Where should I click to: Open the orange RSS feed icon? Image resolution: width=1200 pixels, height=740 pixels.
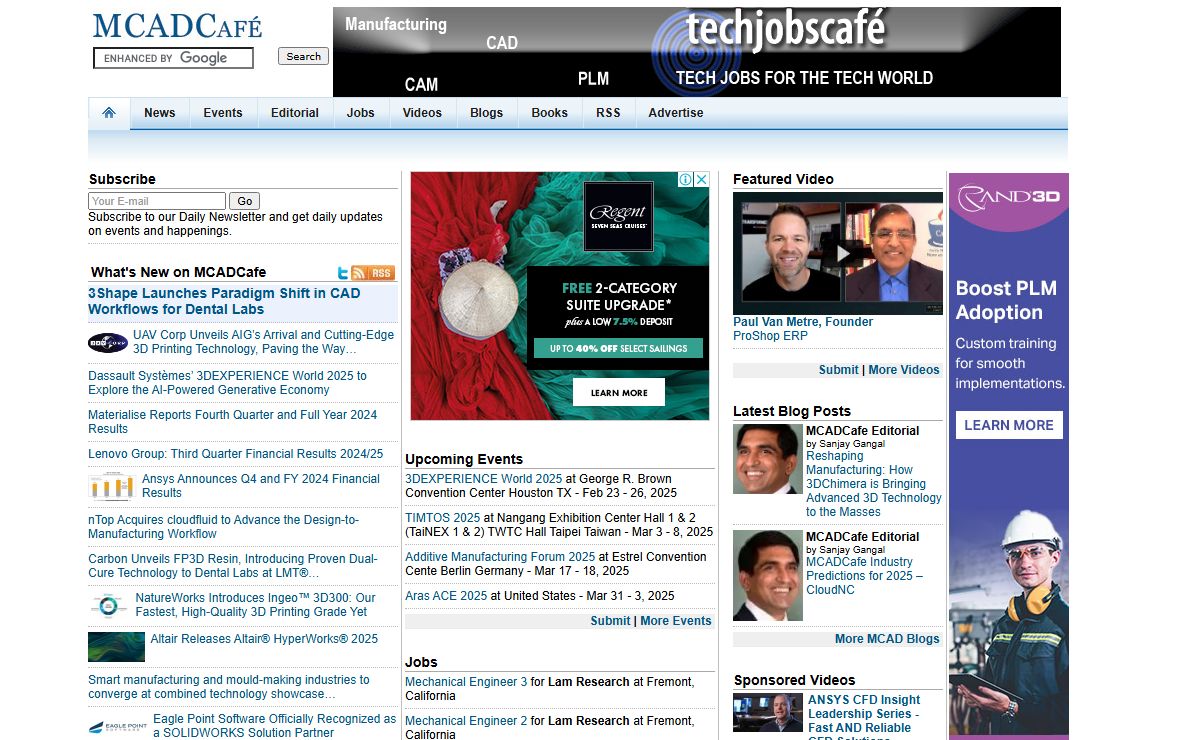(x=373, y=273)
